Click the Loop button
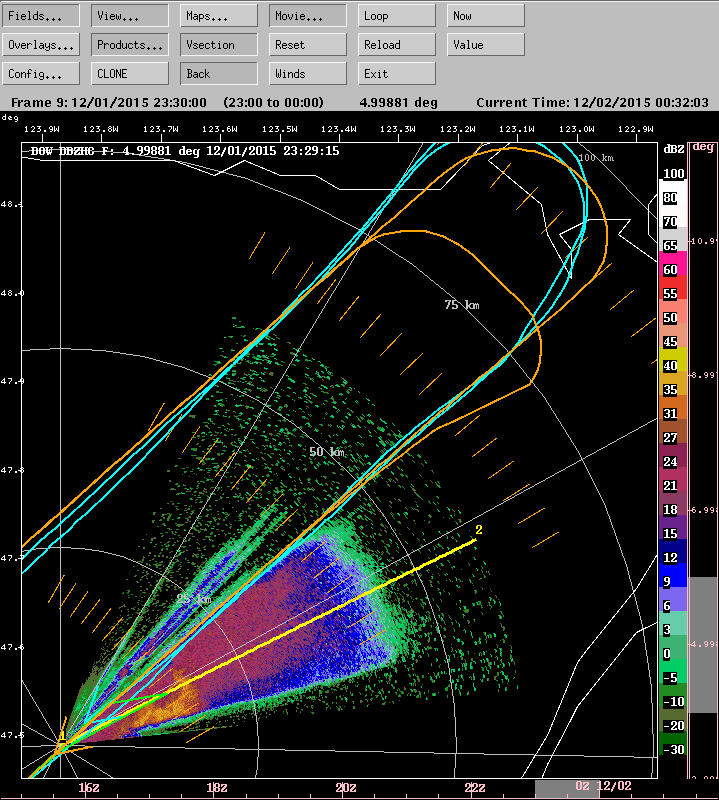Image resolution: width=719 pixels, height=800 pixels. pyautogui.click(x=396, y=16)
